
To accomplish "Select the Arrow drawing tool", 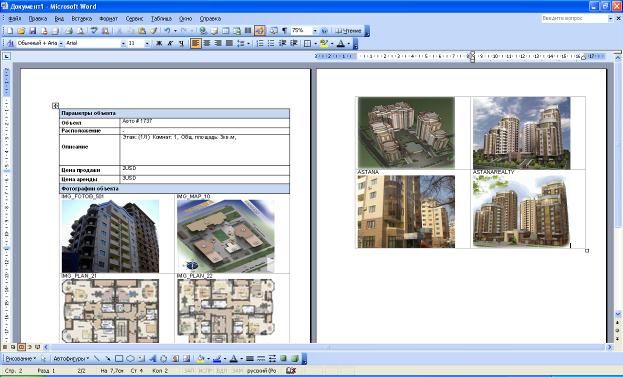I will tap(108, 359).
